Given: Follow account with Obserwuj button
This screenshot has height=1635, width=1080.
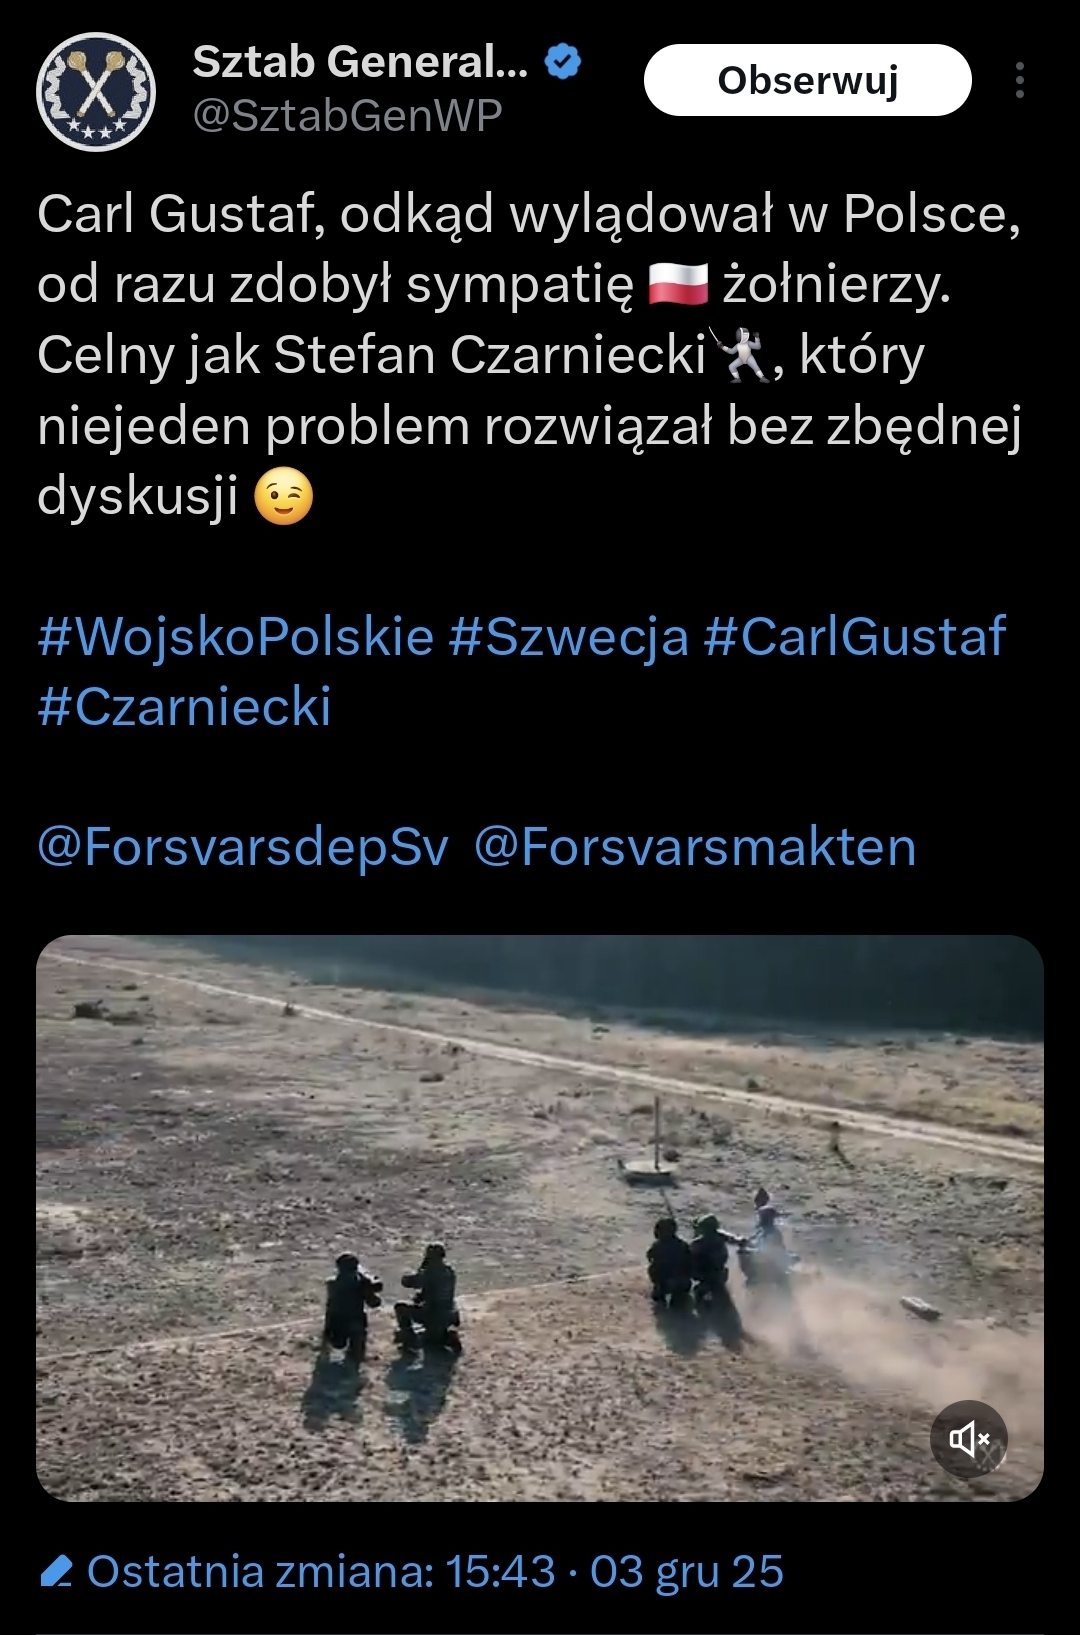Looking at the screenshot, I should point(807,80).
